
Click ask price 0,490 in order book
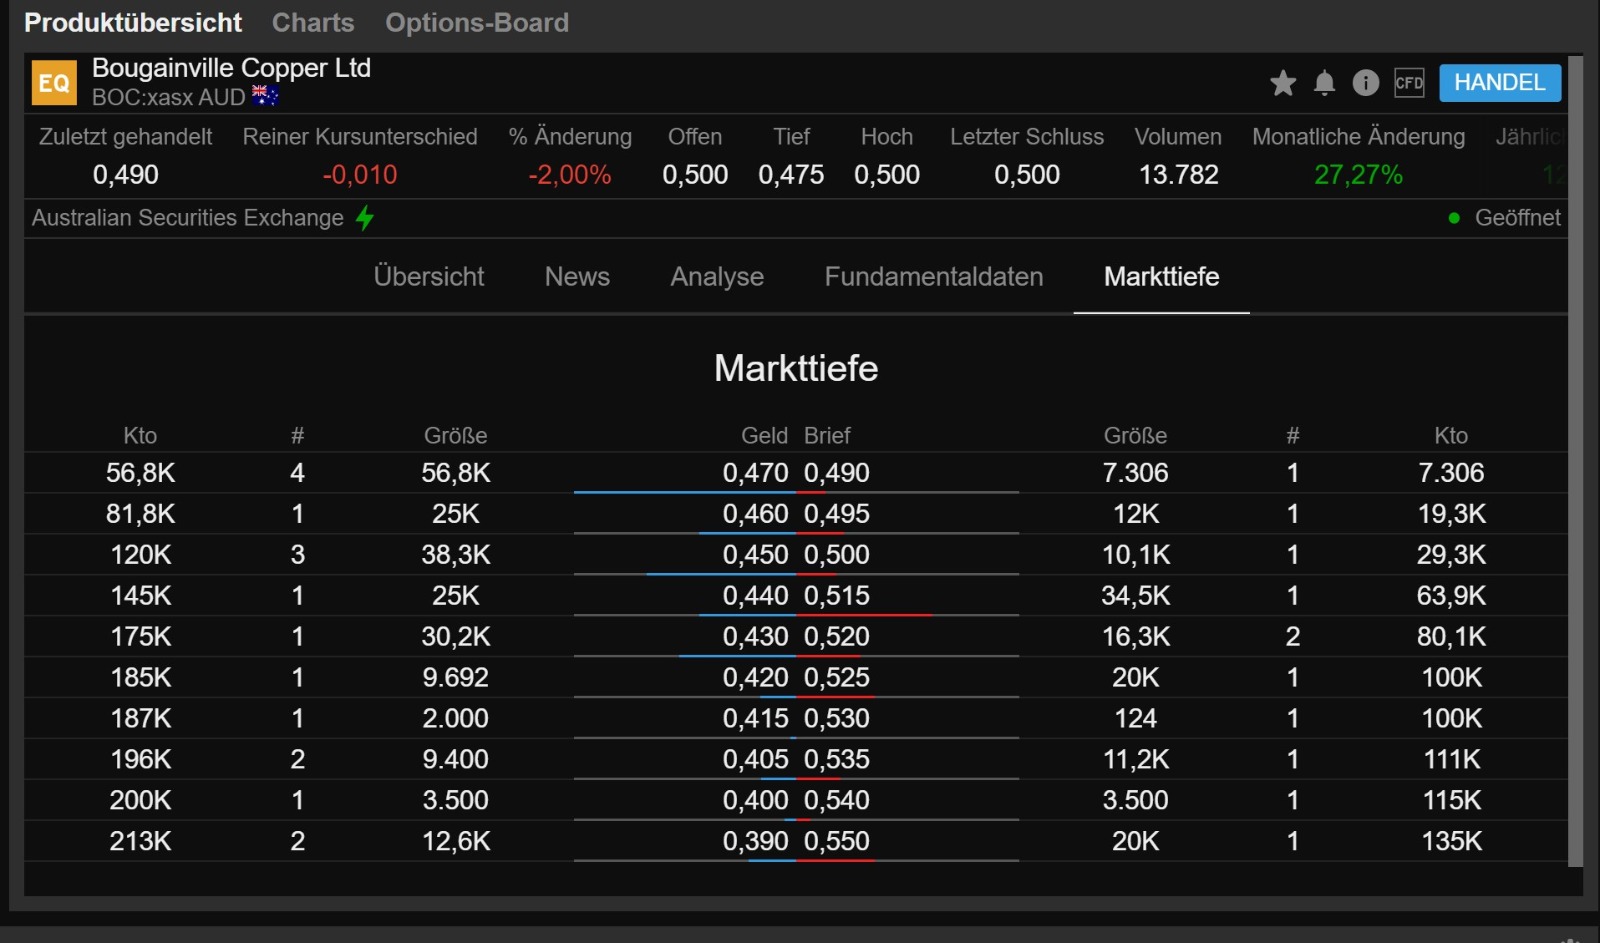point(837,473)
